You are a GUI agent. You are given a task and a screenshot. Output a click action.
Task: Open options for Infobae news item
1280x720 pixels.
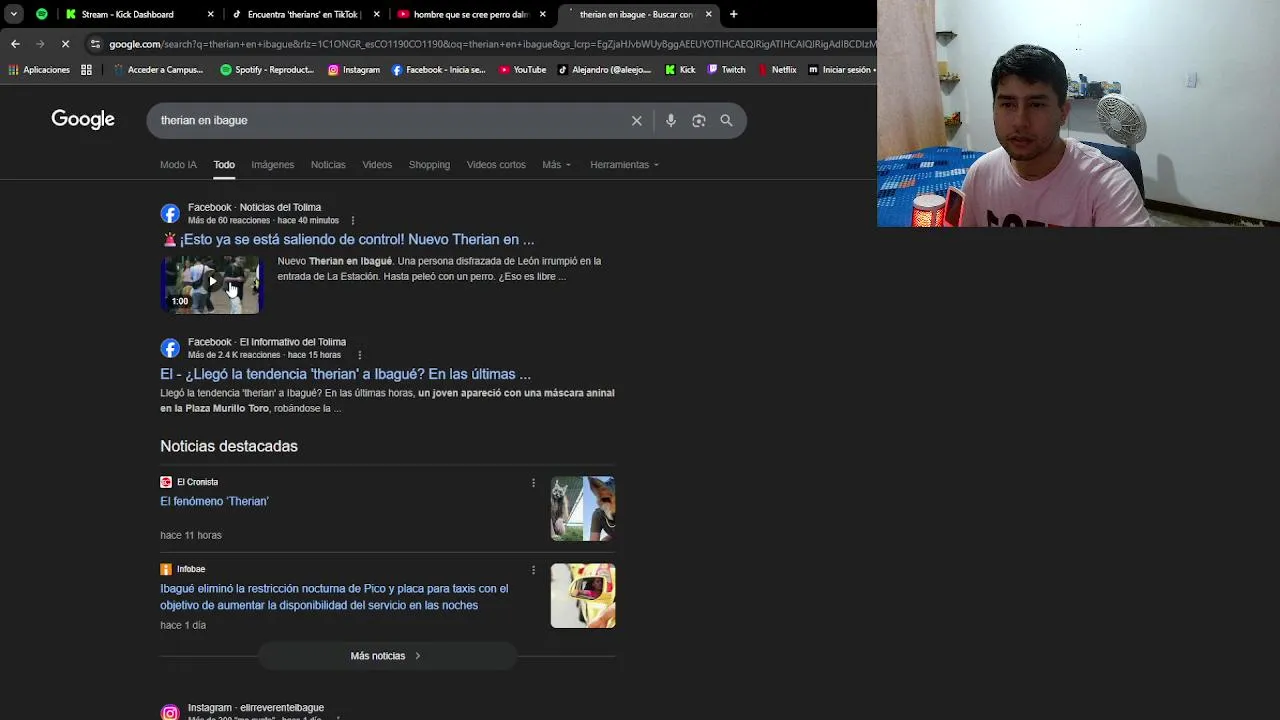click(x=533, y=570)
